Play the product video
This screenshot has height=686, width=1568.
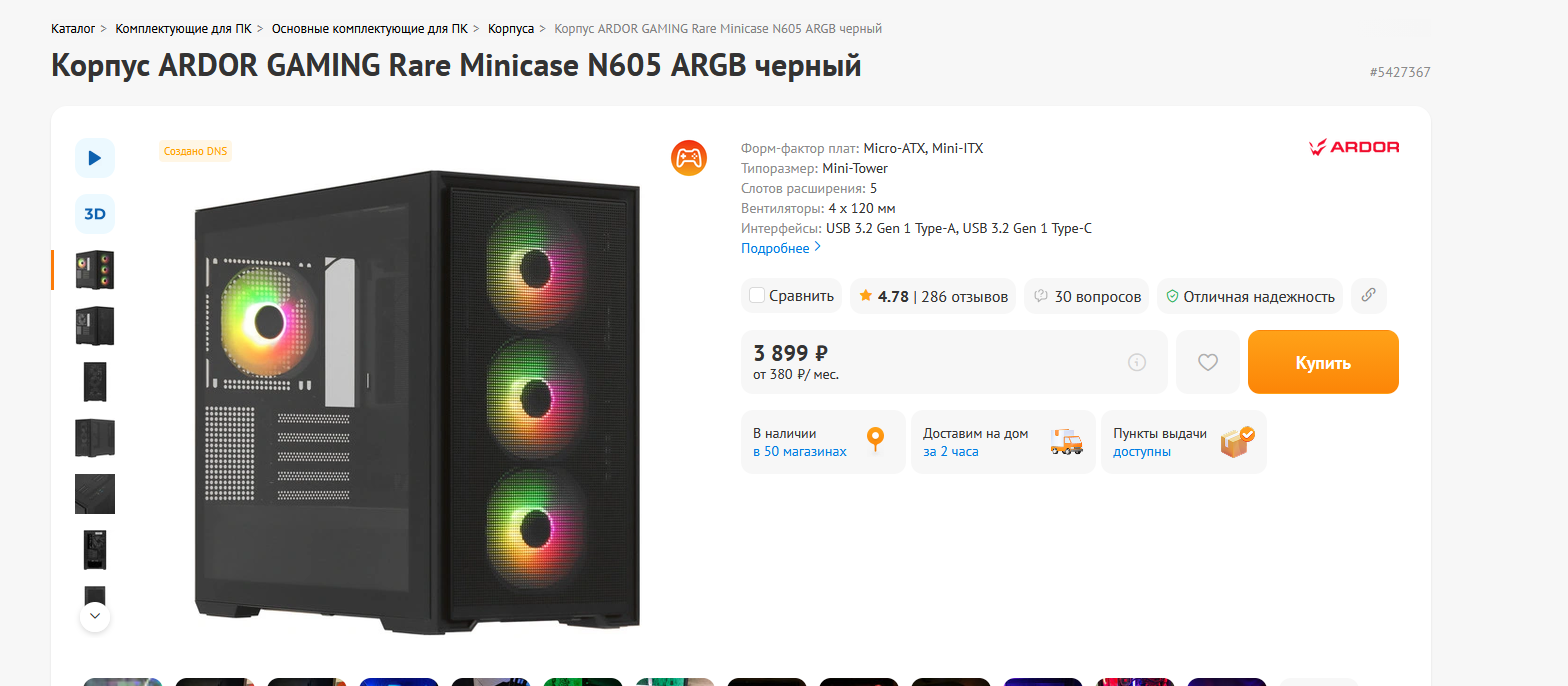95,158
